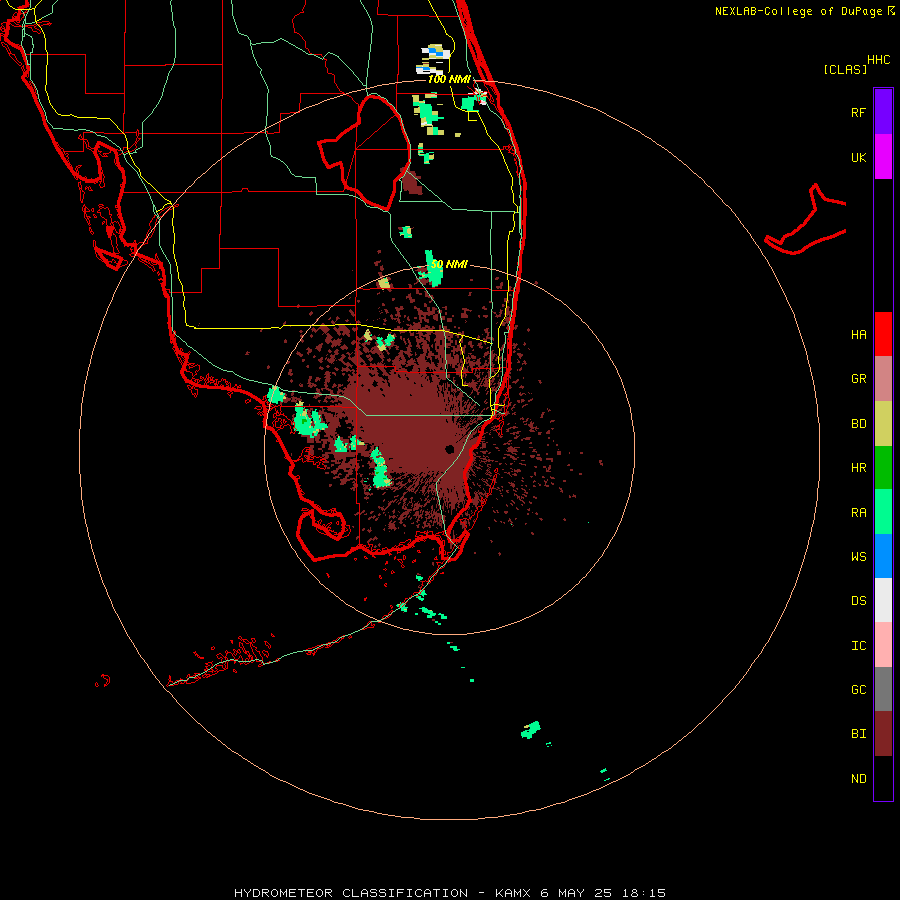Click the 'GC' legend label
Screen dimensions: 900x900
858,689
